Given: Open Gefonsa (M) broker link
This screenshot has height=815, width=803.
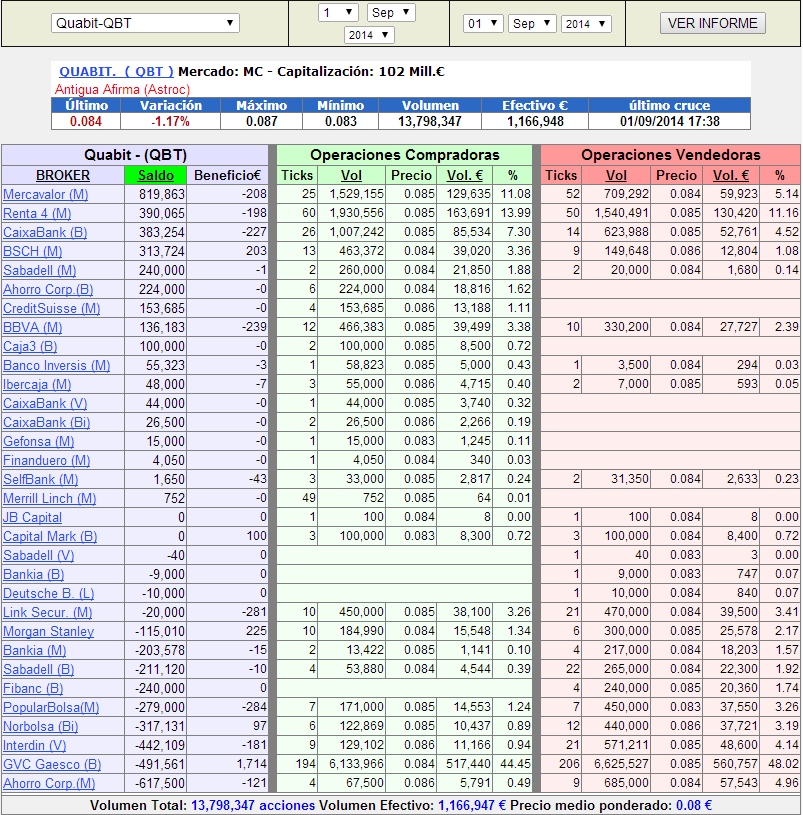Looking at the screenshot, I should pos(38,441).
